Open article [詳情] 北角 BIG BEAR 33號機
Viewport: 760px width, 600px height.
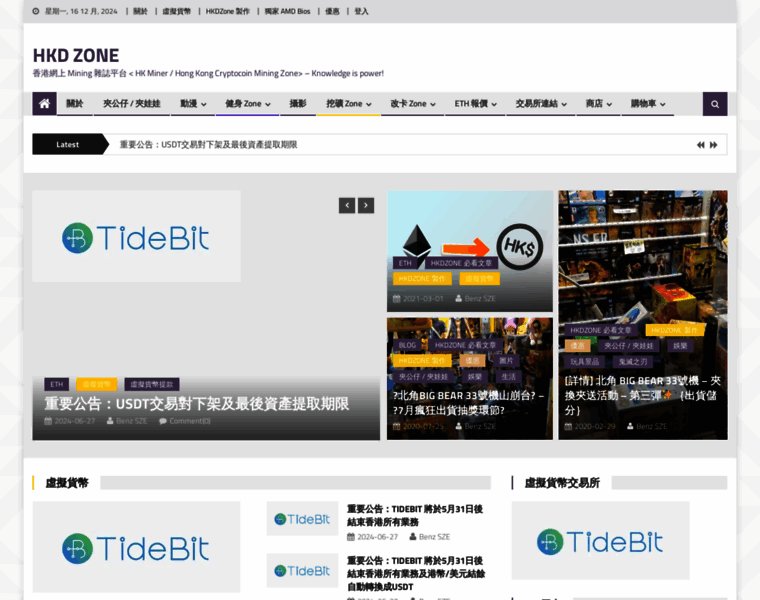[642, 395]
